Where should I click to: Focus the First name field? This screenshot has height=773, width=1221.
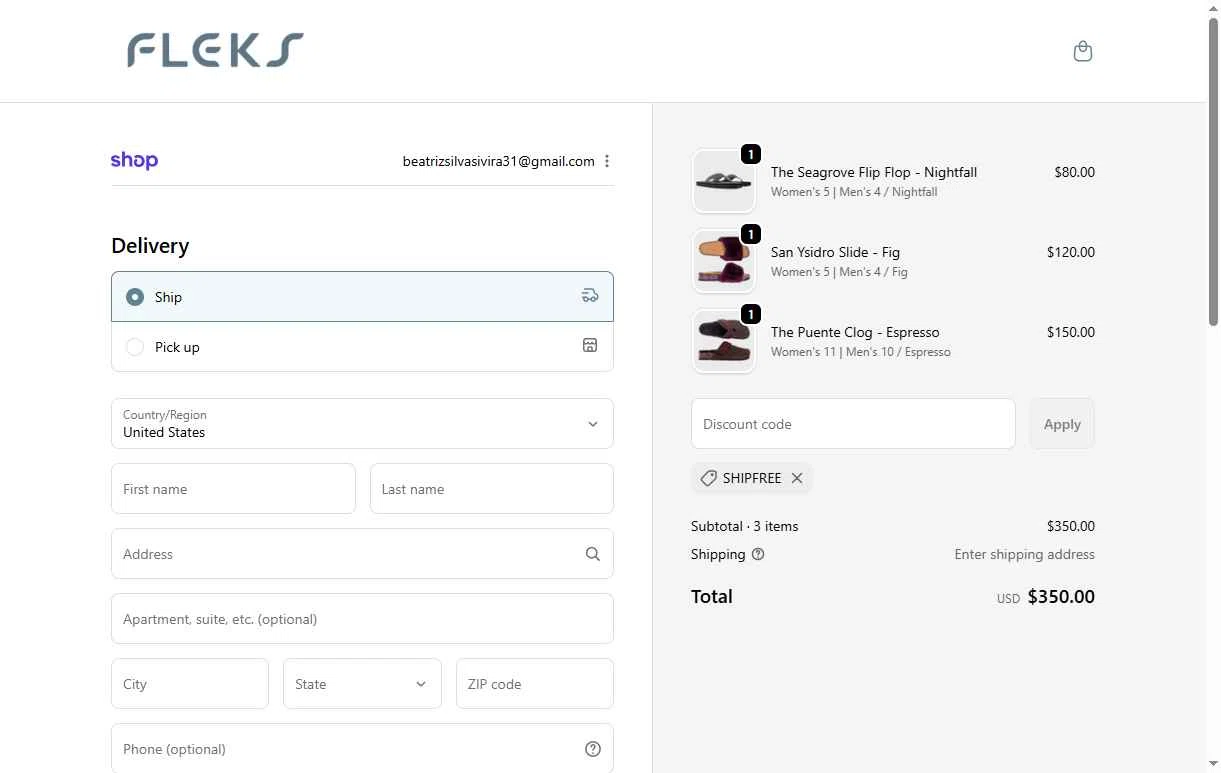pos(233,489)
